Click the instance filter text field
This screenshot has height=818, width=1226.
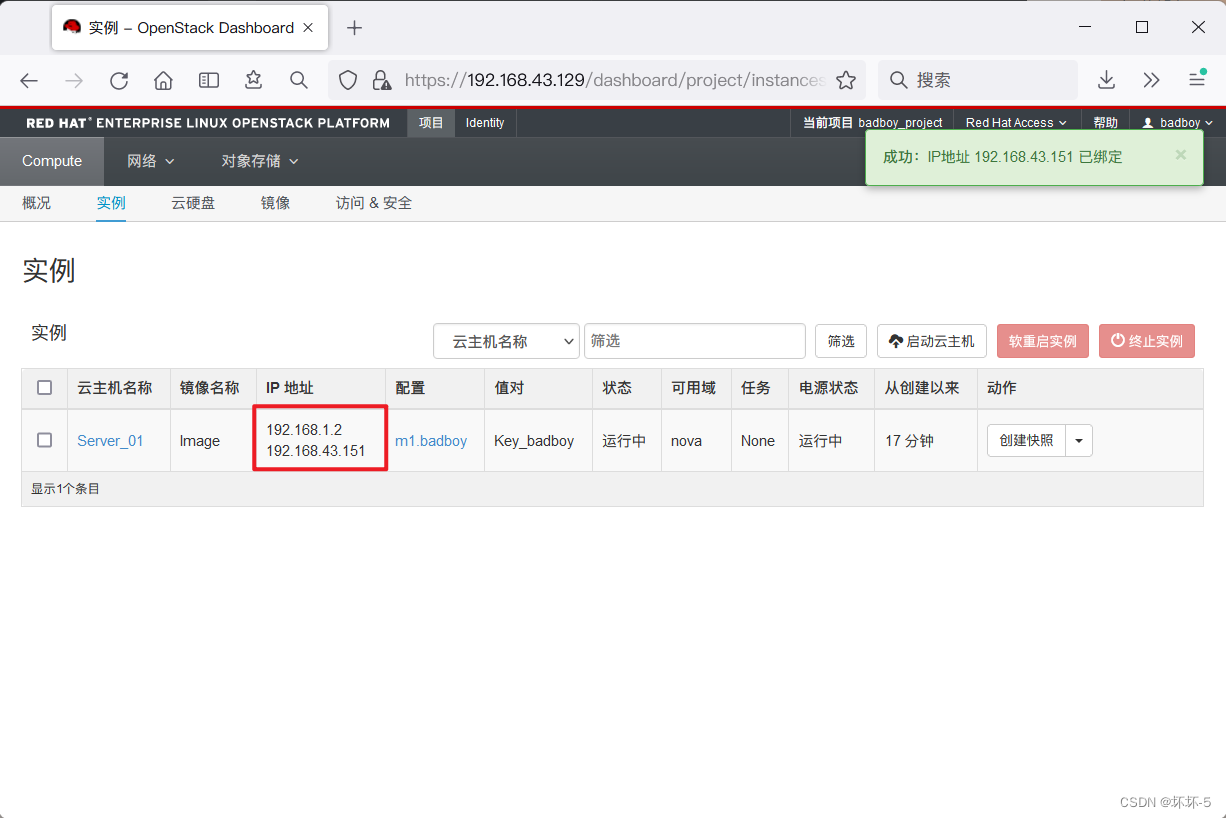[x=695, y=341]
